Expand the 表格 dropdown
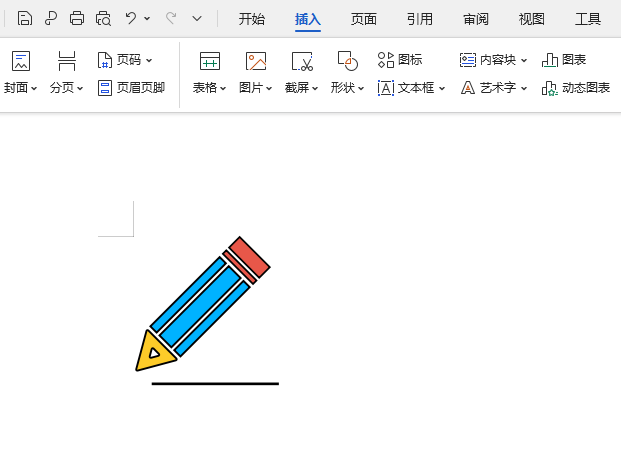621x464 pixels. [223, 88]
